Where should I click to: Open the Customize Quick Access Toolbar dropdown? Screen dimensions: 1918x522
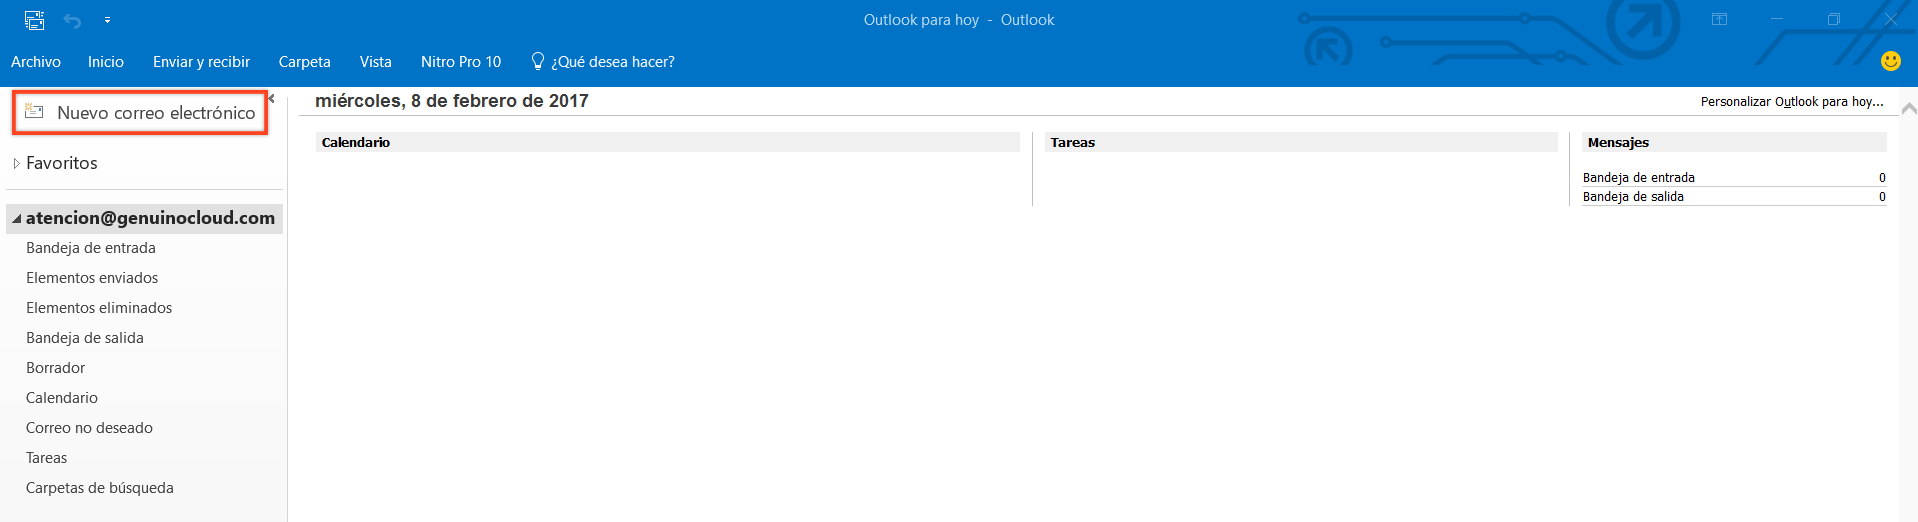coord(107,20)
